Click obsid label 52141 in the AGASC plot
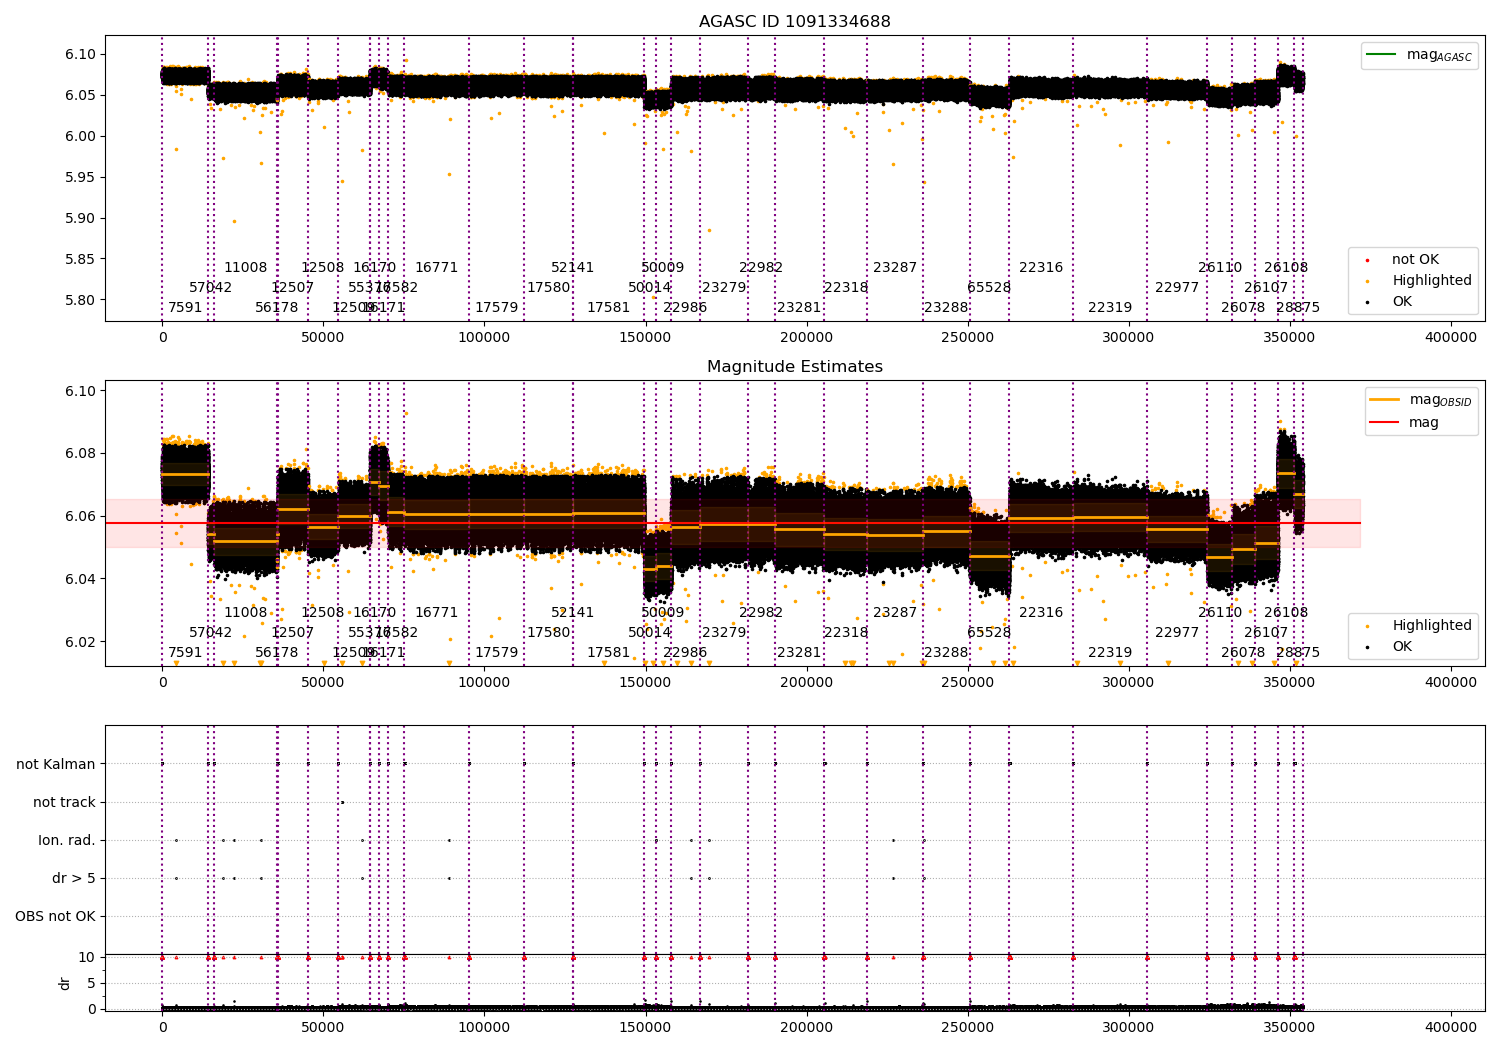This screenshot has height=1050, width=1500. click(572, 267)
